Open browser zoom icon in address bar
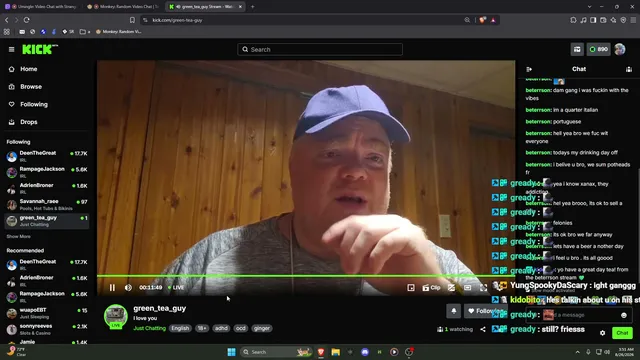Screen dimensions: 640x360 coord(467,20)
